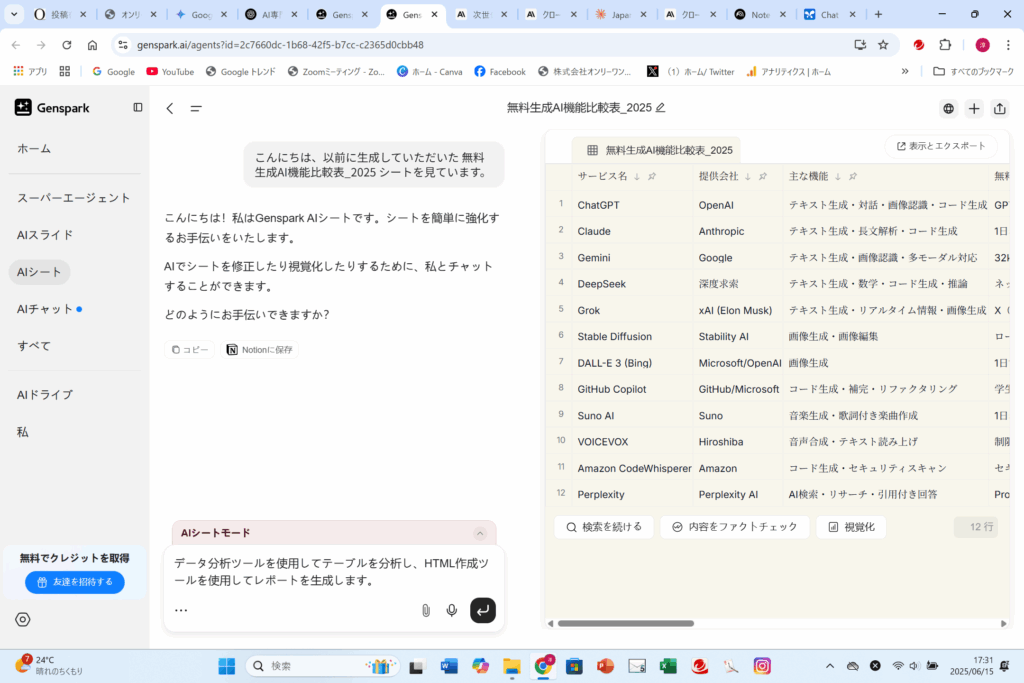Collapse the Genspark sidebar panel icon

click(x=138, y=108)
